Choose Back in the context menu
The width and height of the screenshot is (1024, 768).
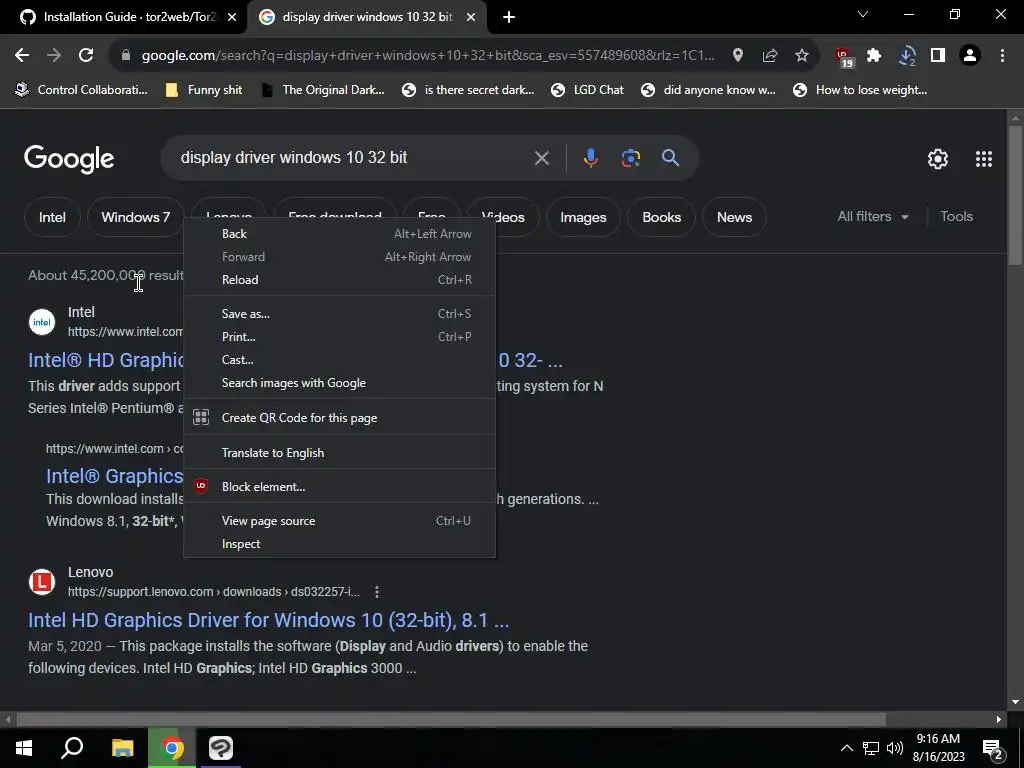339,234
